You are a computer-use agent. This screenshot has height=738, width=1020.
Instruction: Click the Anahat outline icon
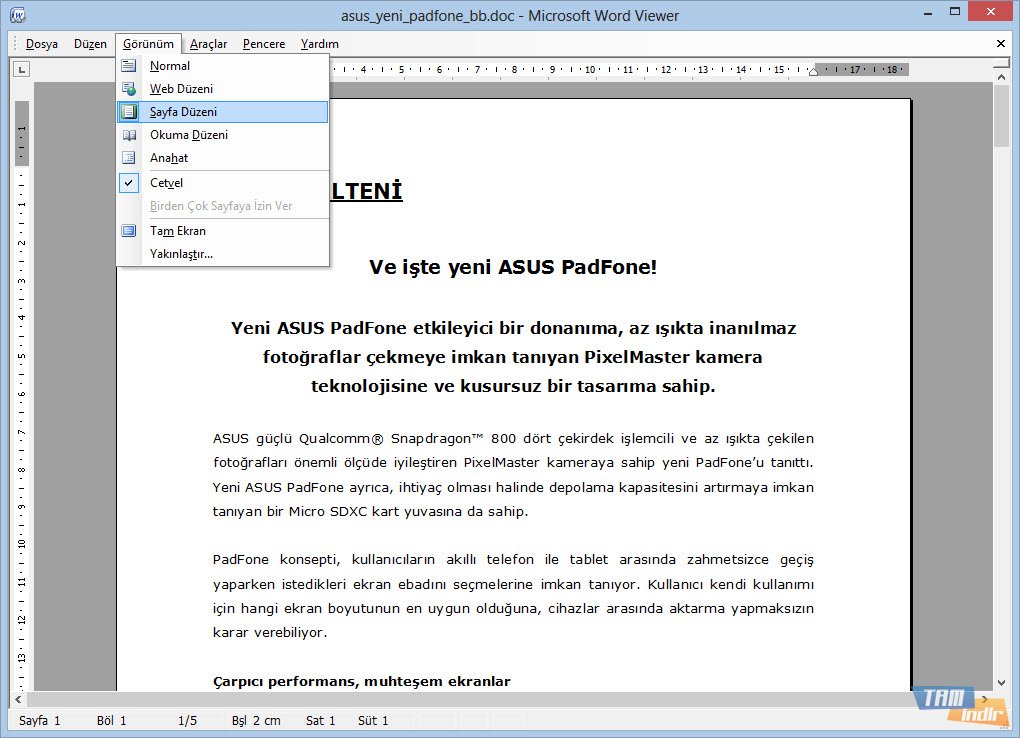[x=129, y=157]
